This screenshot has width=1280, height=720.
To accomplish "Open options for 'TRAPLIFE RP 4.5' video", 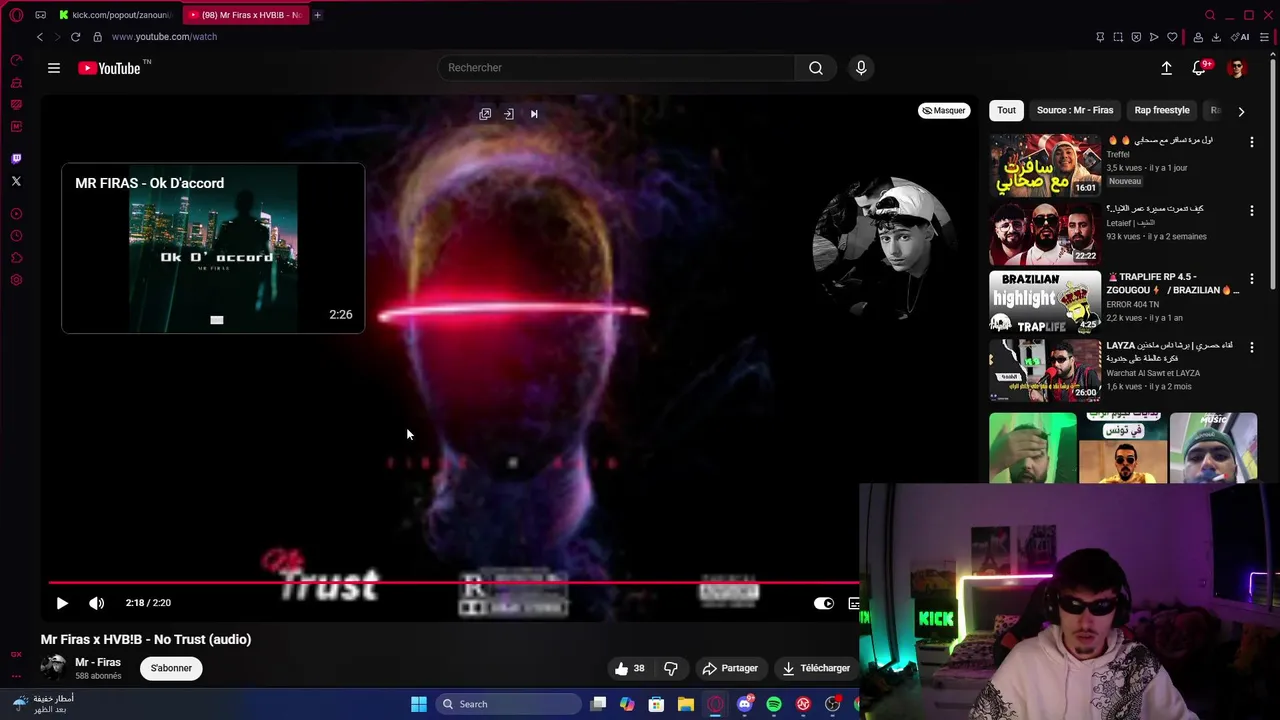I will [1251, 279].
